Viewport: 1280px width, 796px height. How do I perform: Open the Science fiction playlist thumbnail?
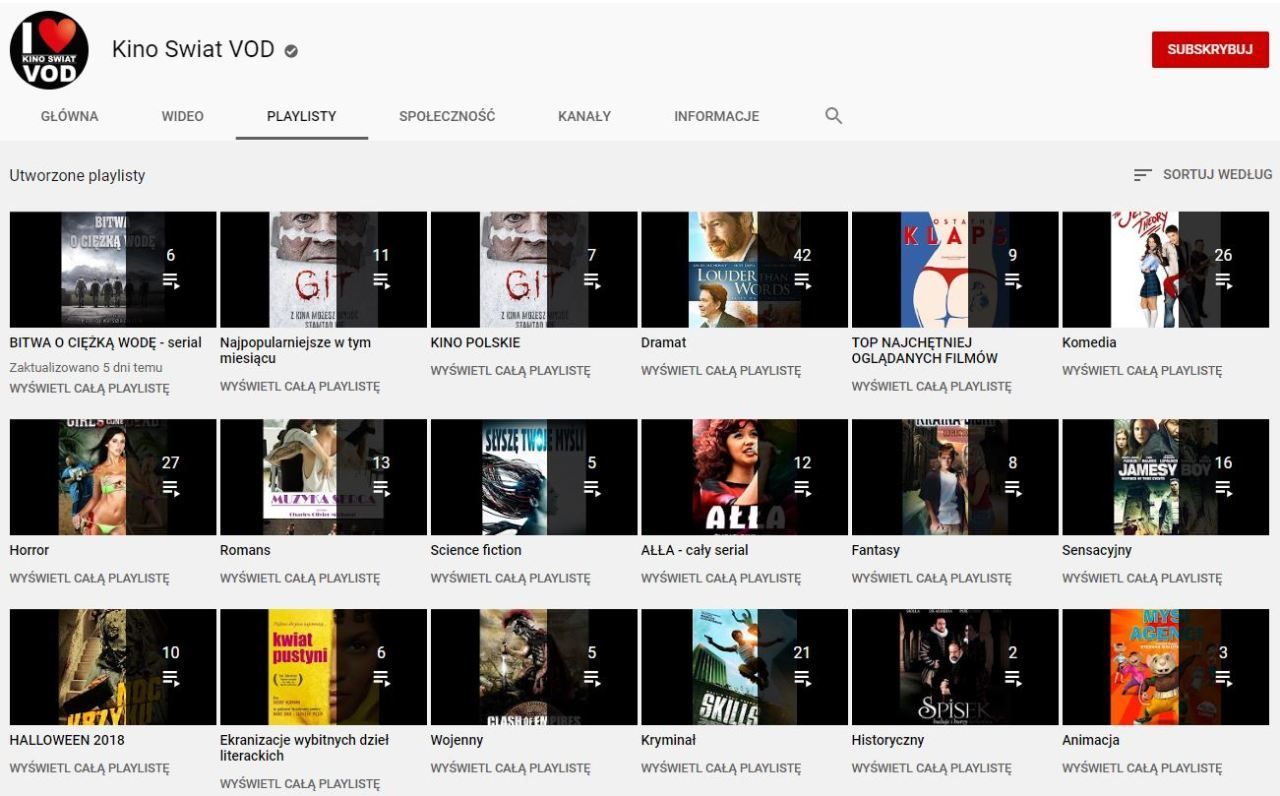[x=534, y=477]
